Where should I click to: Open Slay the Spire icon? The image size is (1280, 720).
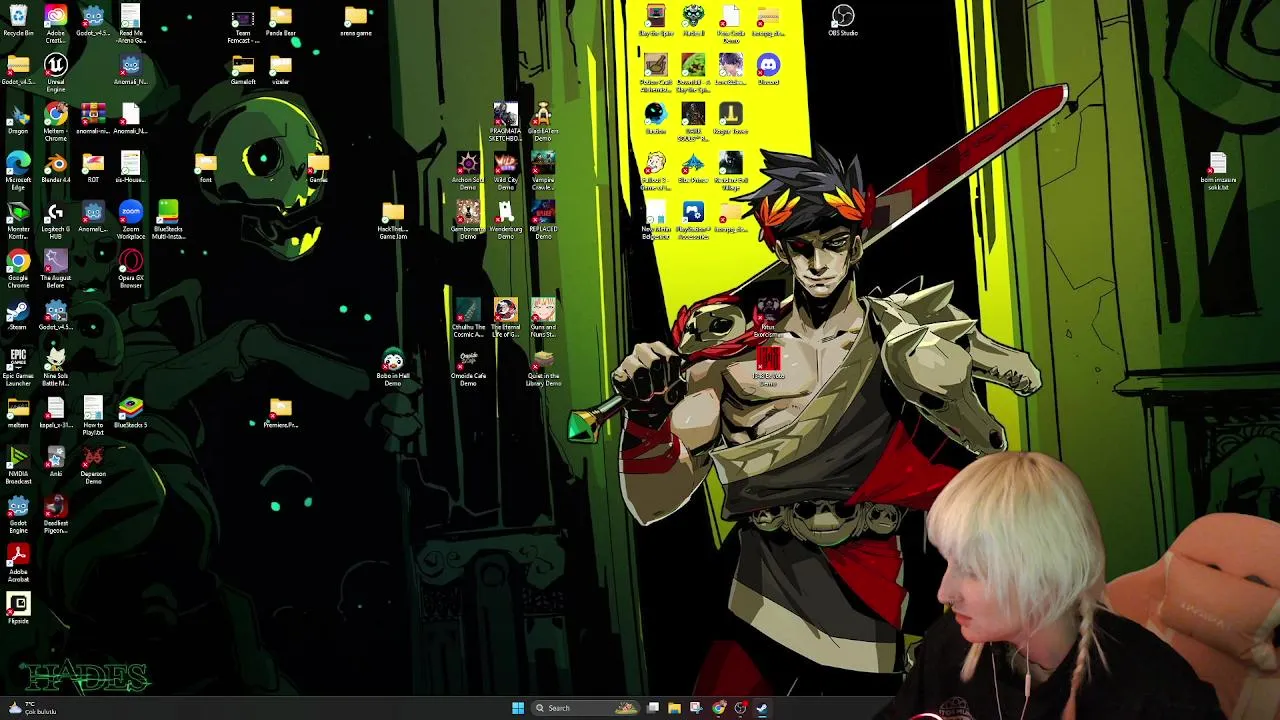656,21
